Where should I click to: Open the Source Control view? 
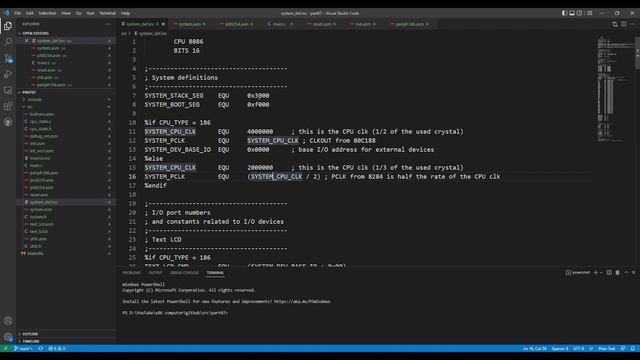click(8, 58)
